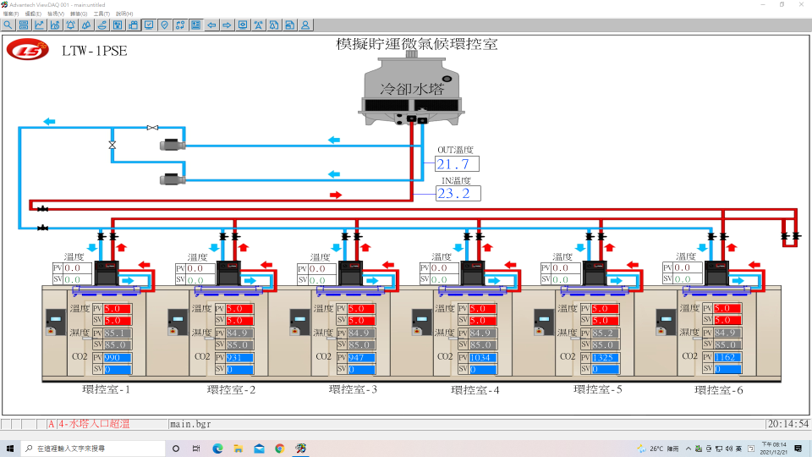Screen dimensions: 812x457
Task: Click the magnifier search icon in toolbar
Action: point(8,25)
